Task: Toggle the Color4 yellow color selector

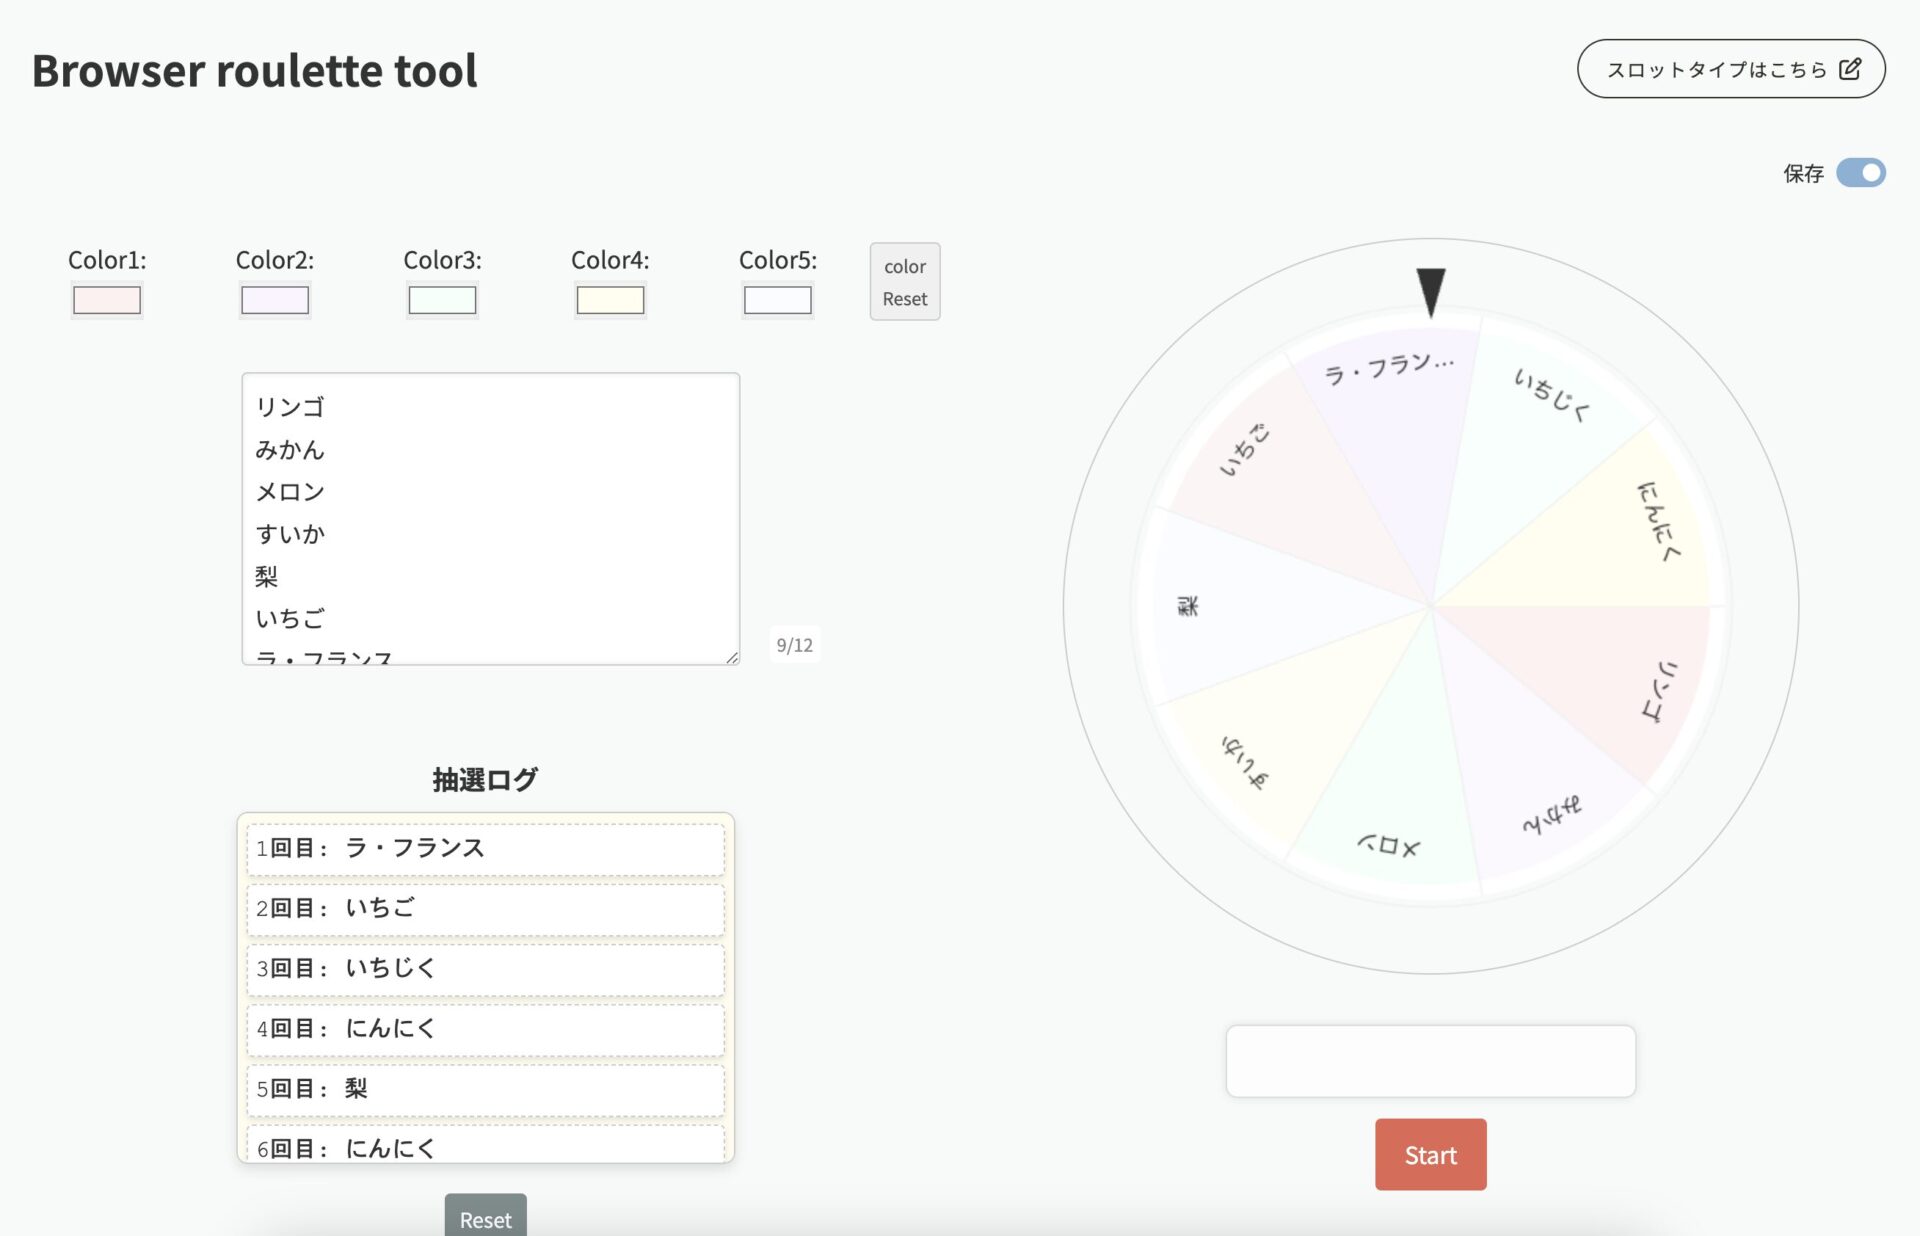Action: pyautogui.click(x=610, y=299)
